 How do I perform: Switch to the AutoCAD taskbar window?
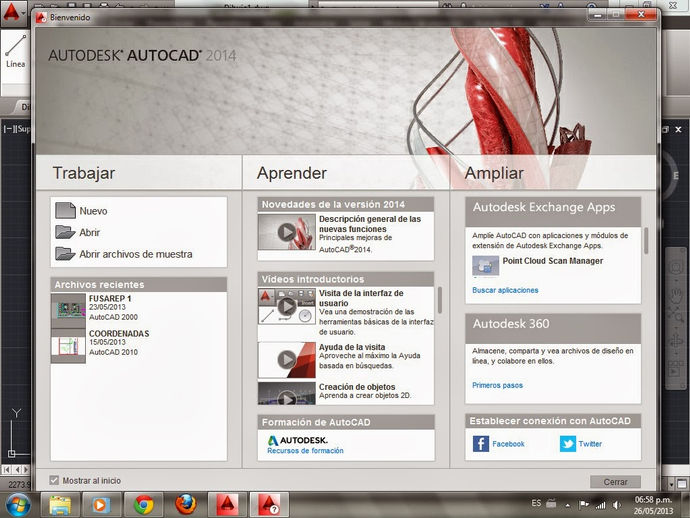point(227,504)
